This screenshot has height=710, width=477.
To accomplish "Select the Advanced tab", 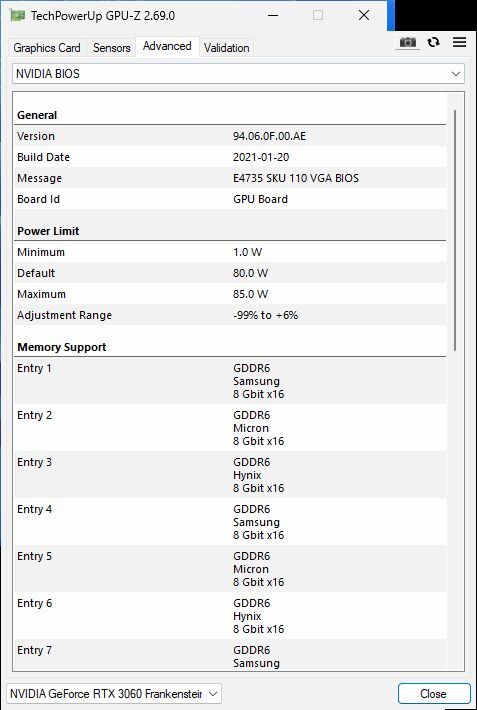I will point(167,46).
